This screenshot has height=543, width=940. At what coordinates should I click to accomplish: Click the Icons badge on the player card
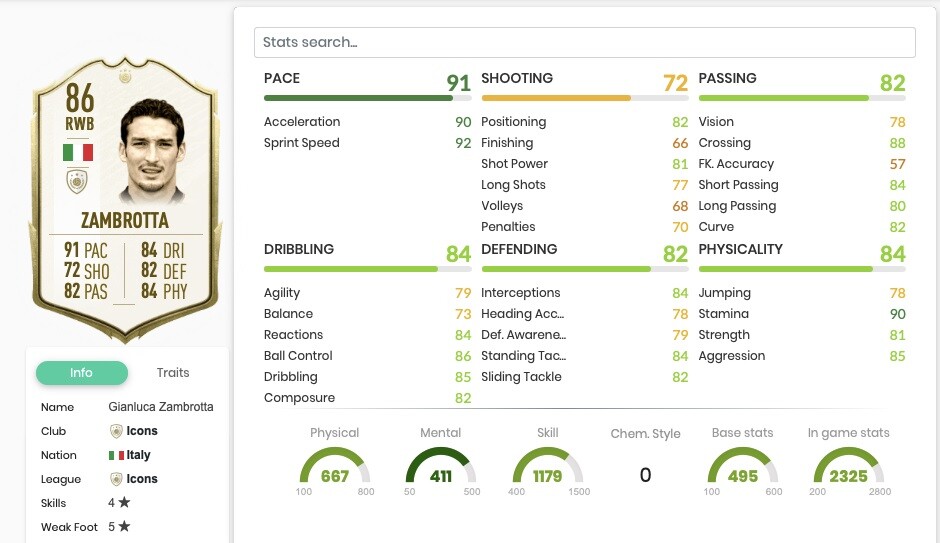(x=77, y=182)
